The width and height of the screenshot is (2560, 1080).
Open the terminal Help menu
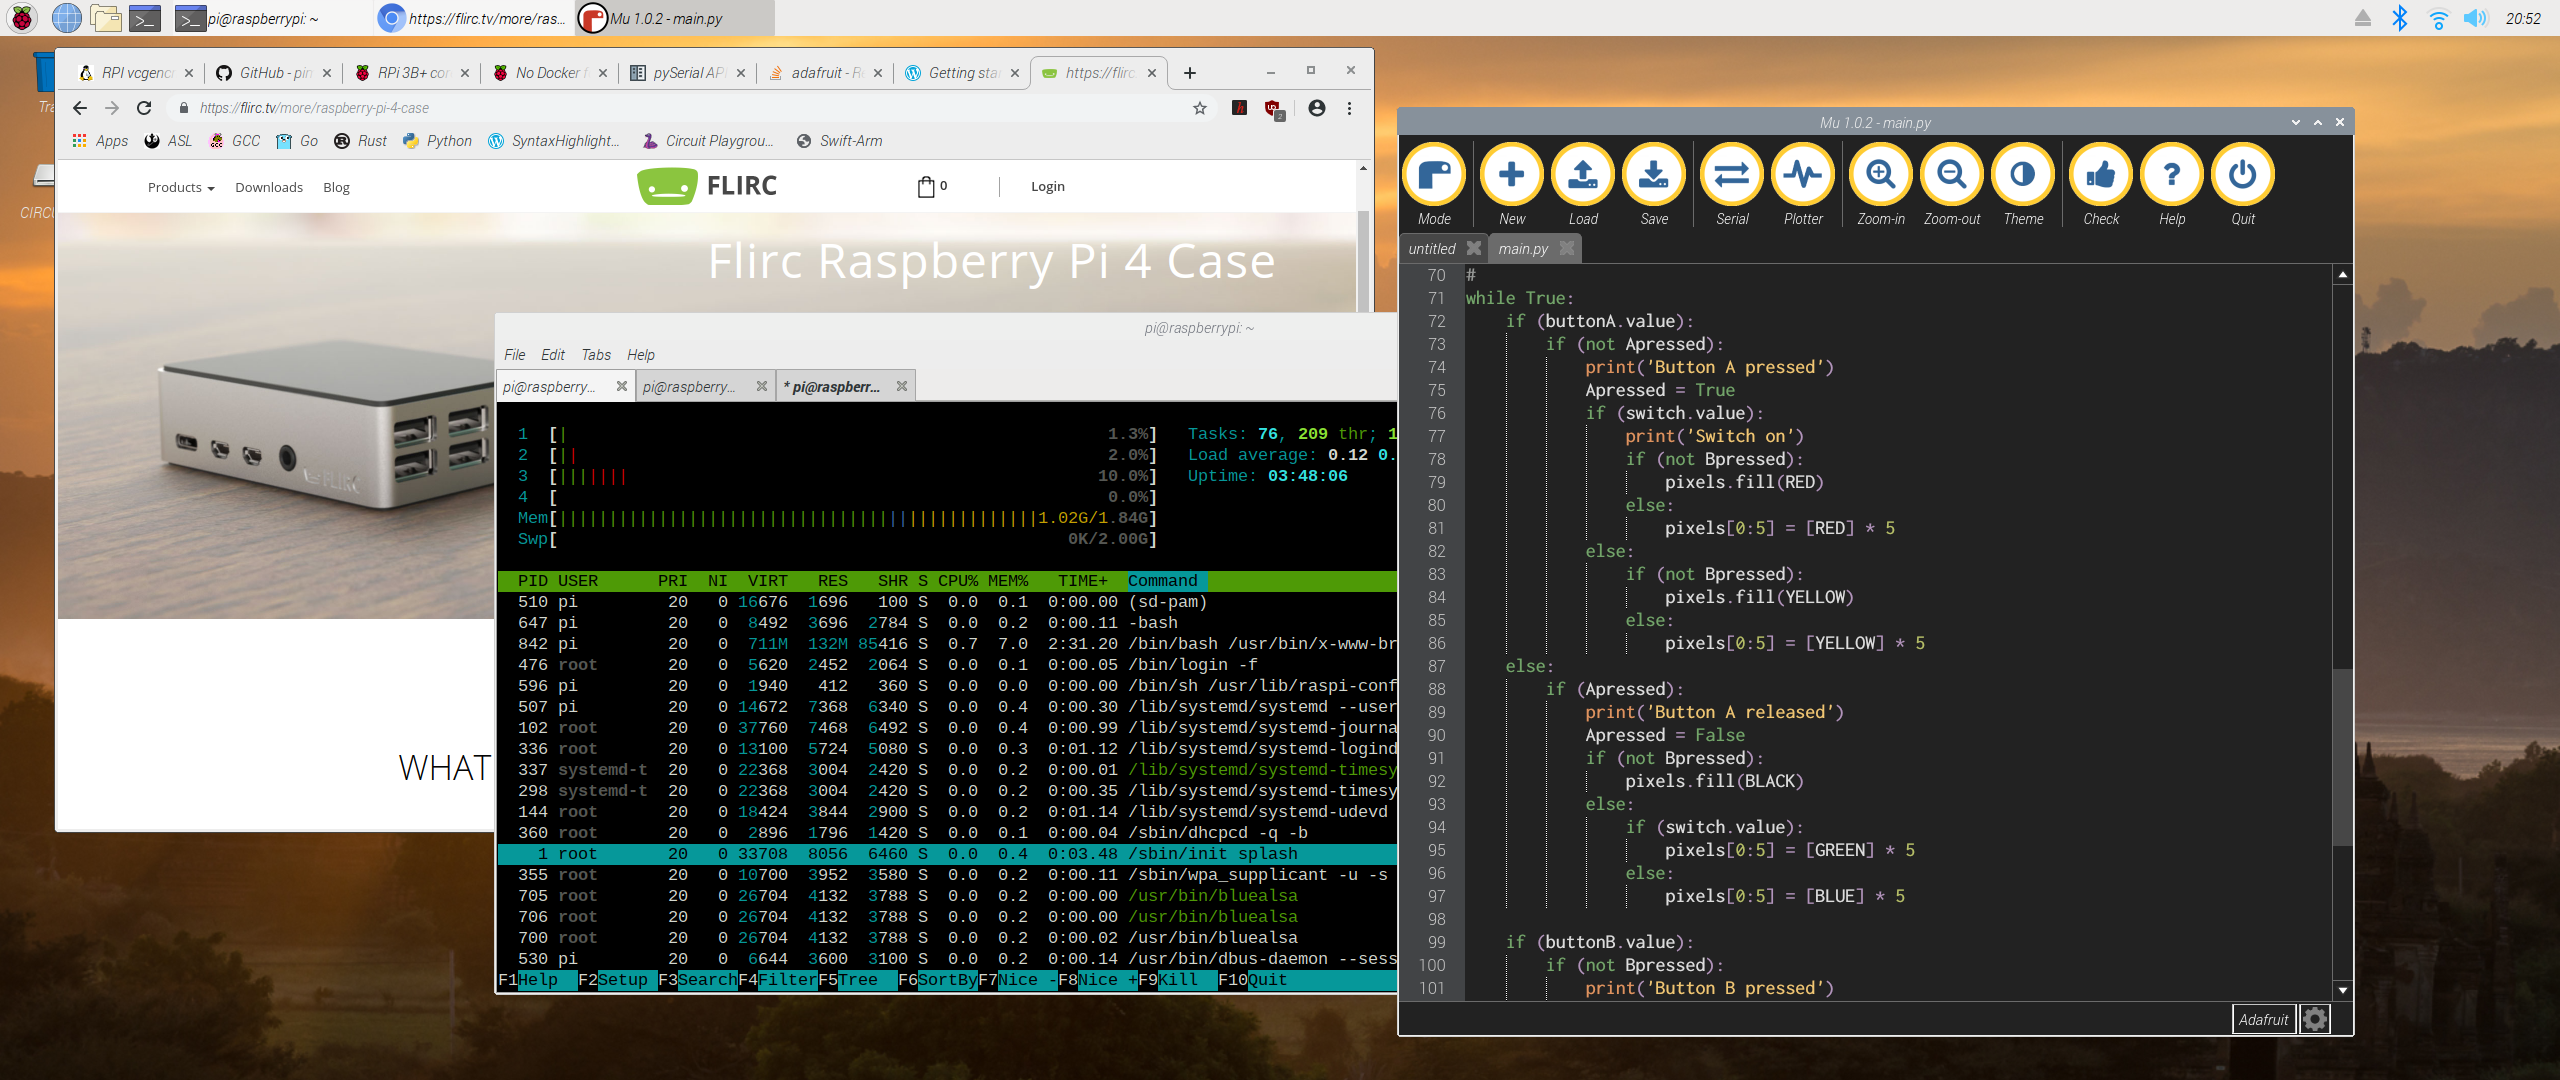click(641, 355)
